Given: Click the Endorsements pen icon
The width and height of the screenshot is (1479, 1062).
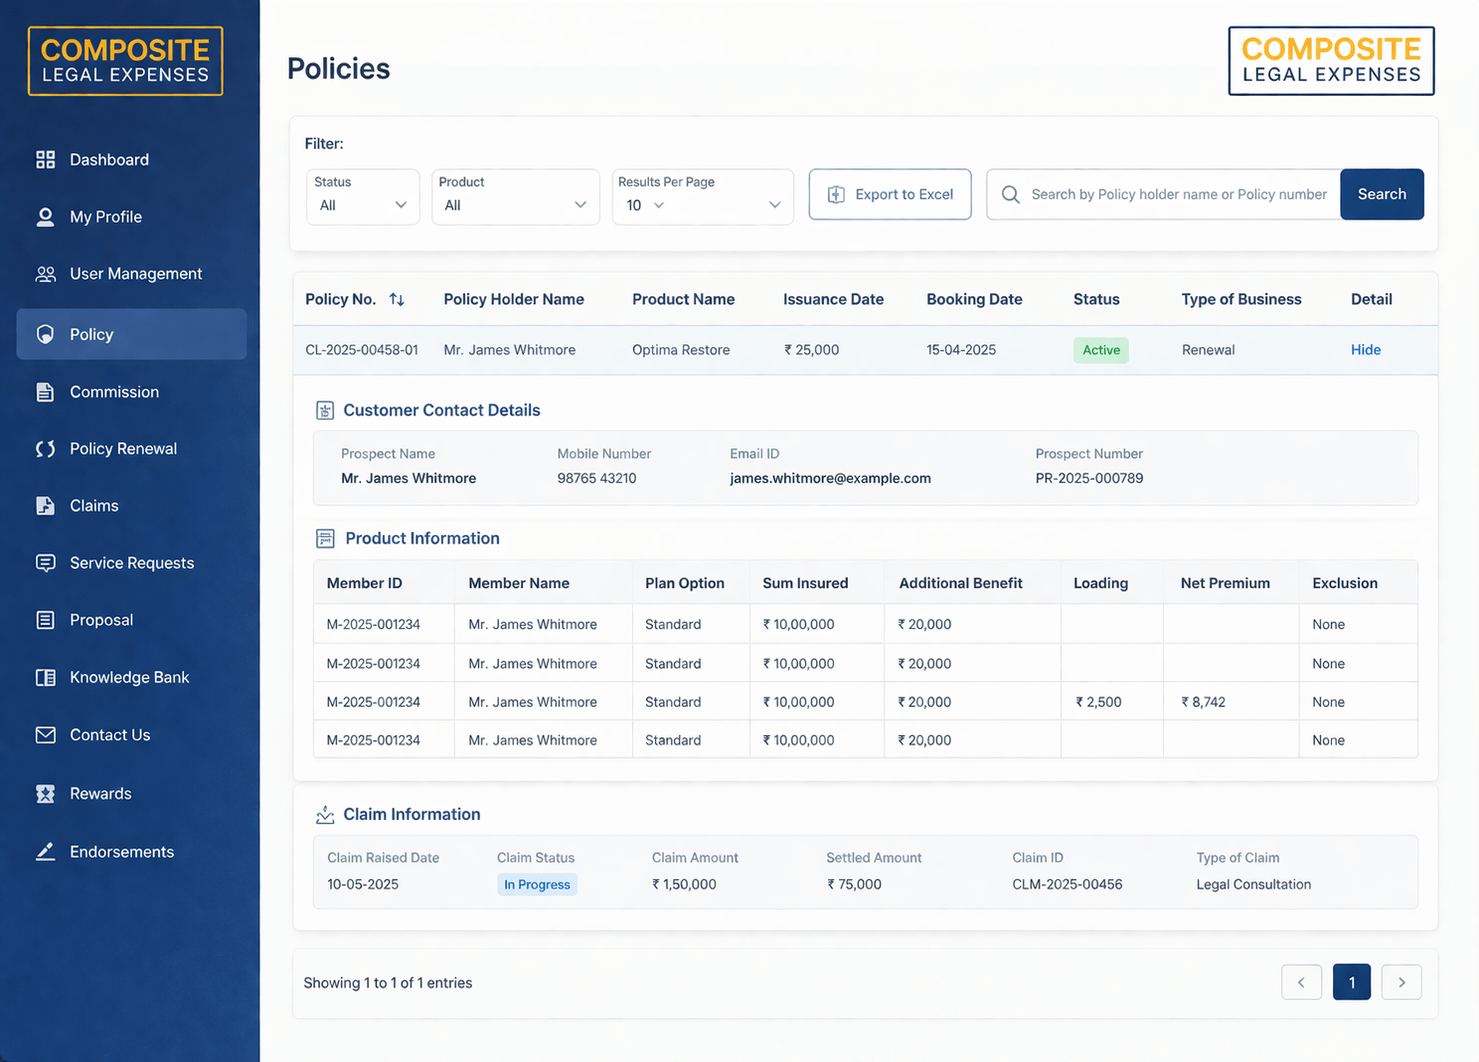Looking at the screenshot, I should (x=45, y=852).
